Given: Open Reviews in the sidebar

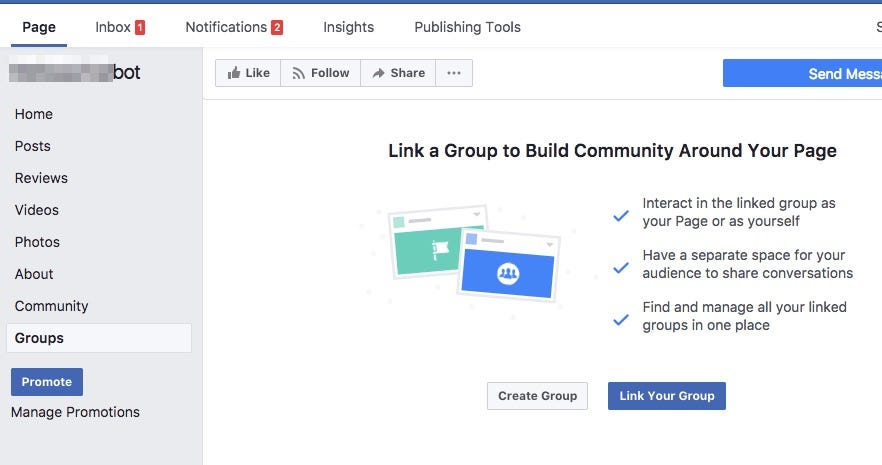Looking at the screenshot, I should coord(41,178).
